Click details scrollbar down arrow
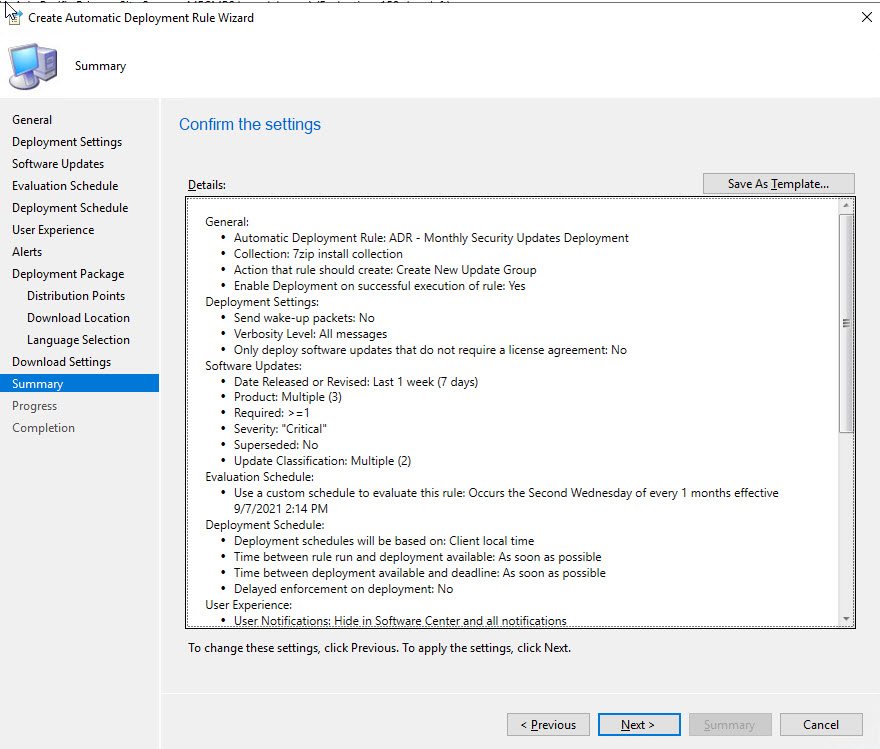Viewport: 880px width, 749px height. tap(847, 620)
